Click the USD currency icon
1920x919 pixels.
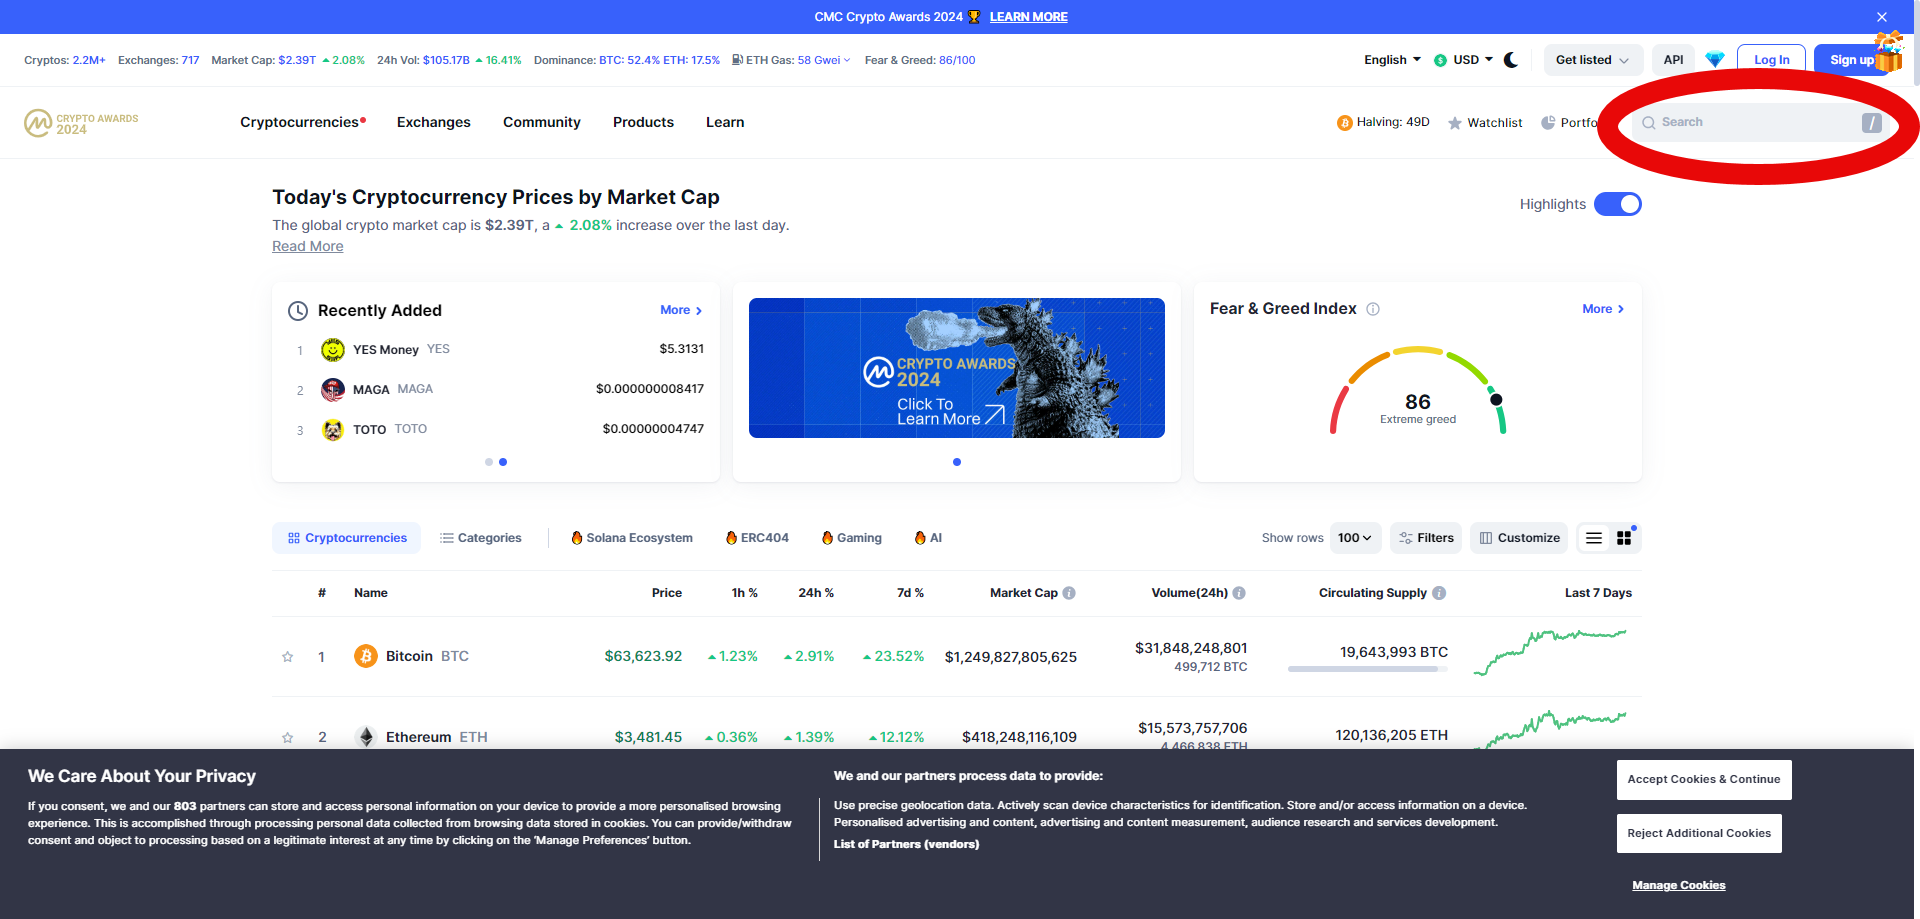(1441, 60)
